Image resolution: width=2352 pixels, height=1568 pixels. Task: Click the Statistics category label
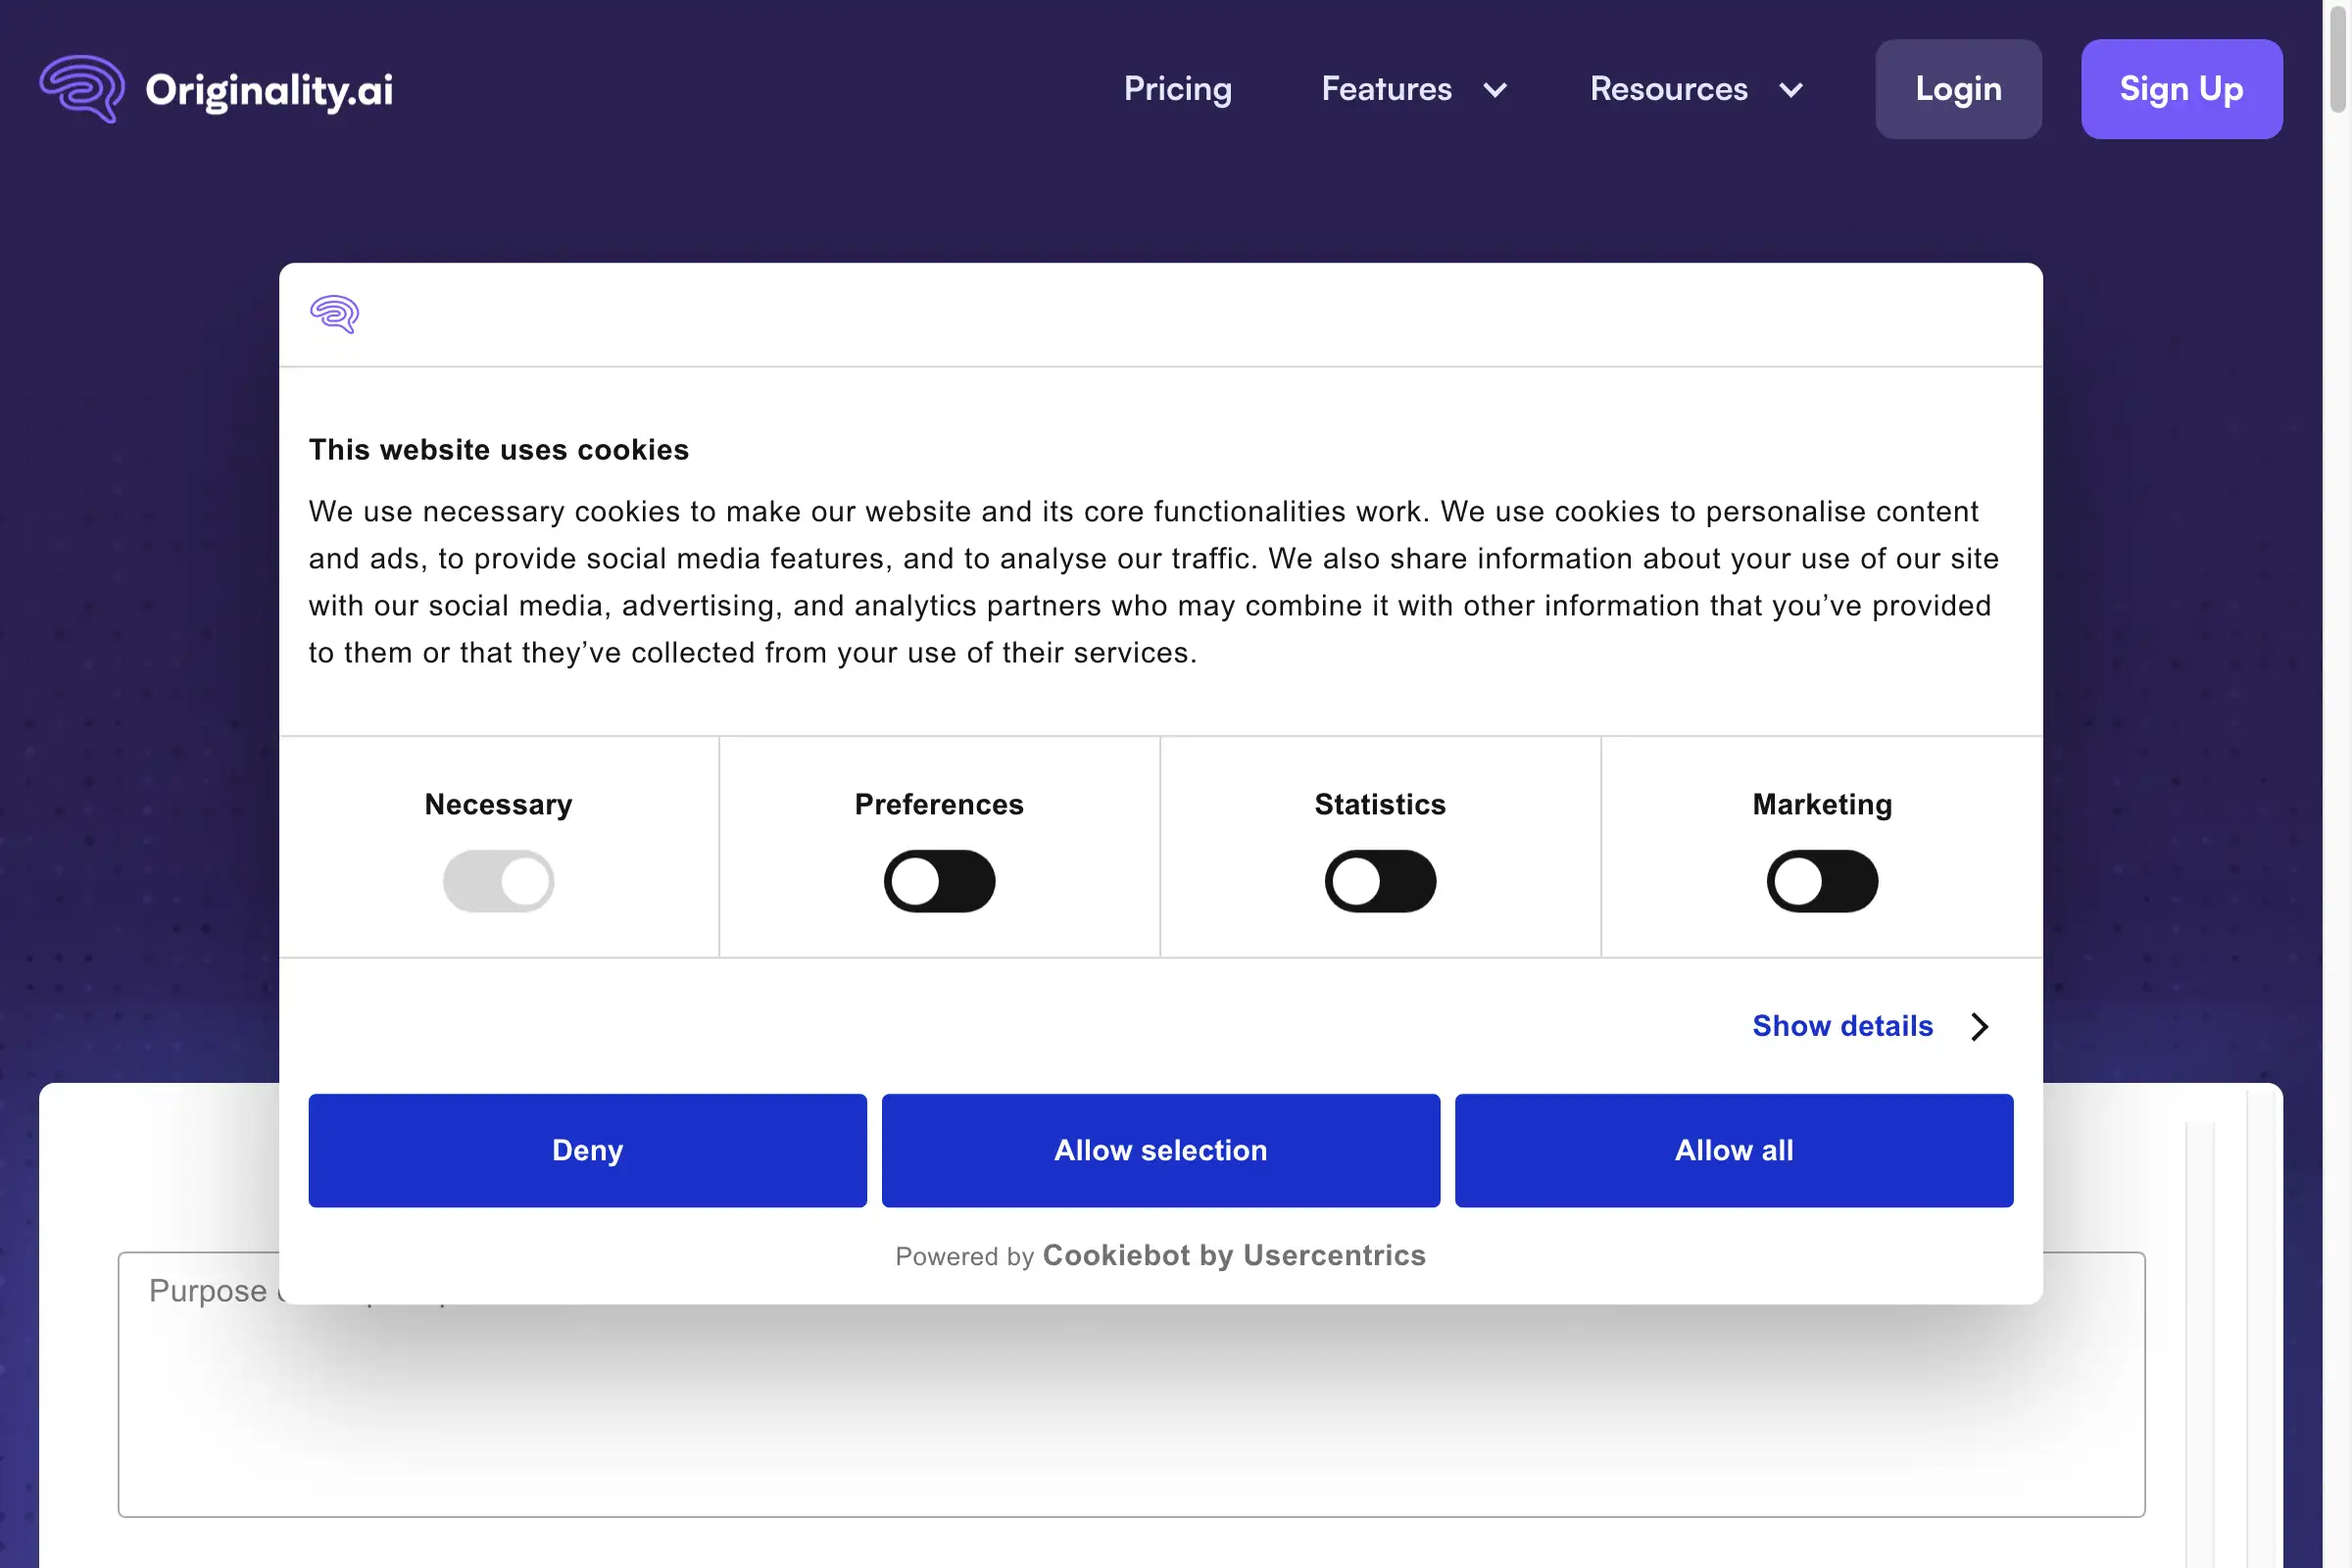tap(1380, 804)
